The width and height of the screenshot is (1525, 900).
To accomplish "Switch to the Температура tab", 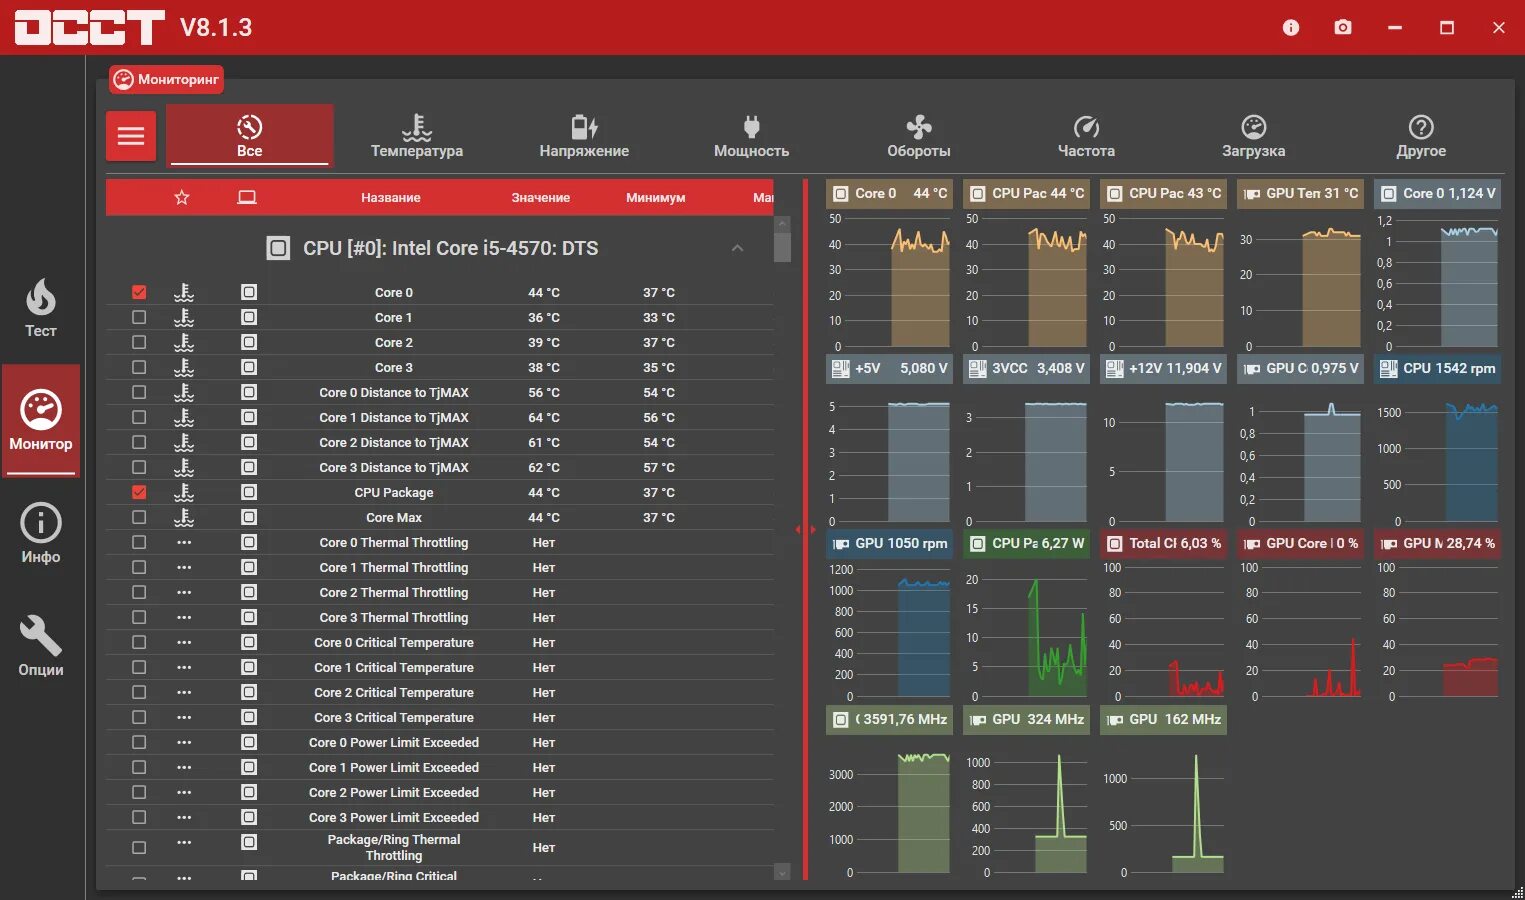I will 417,136.
